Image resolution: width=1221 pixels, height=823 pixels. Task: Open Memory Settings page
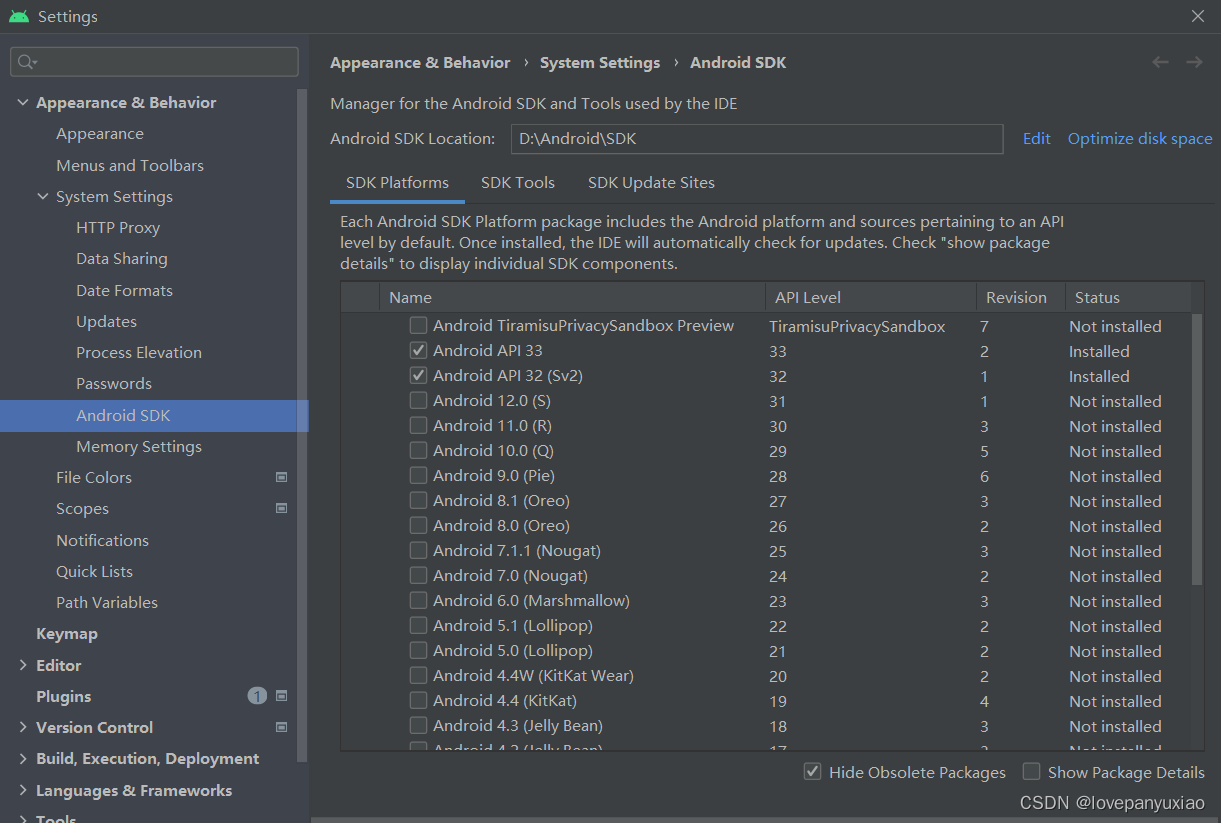pyautogui.click(x=139, y=447)
